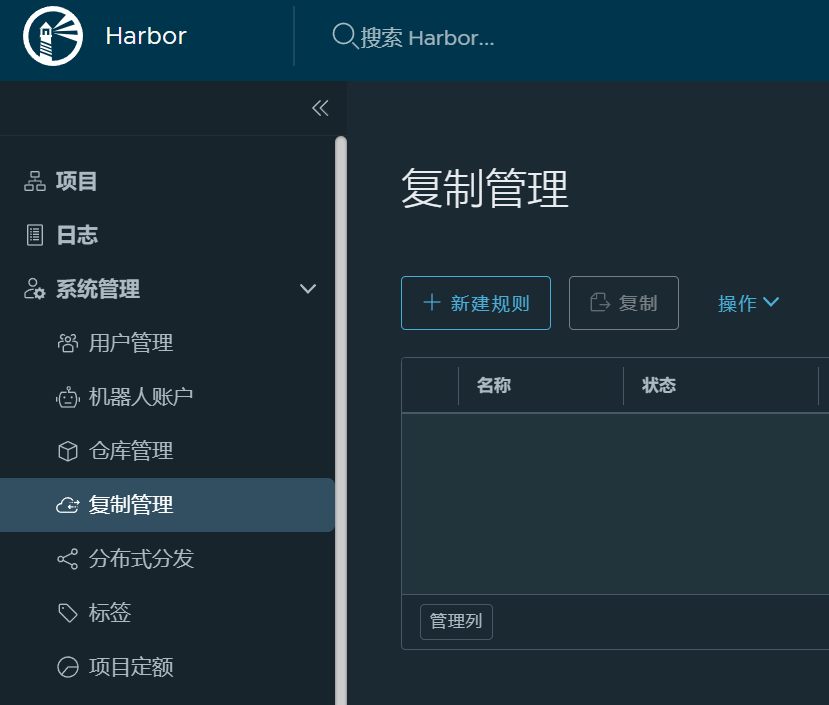Collapse sidebar with double-chevron icon
Viewport: 829px width, 705px height.
(320, 108)
